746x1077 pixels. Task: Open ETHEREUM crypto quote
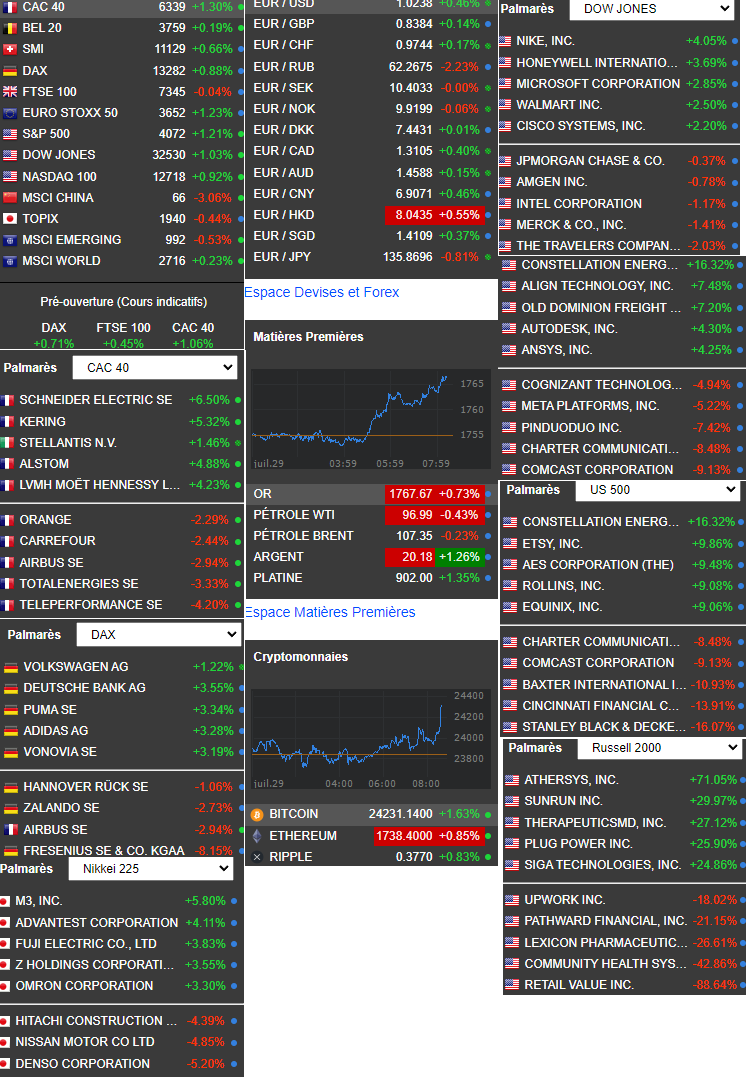[371, 836]
